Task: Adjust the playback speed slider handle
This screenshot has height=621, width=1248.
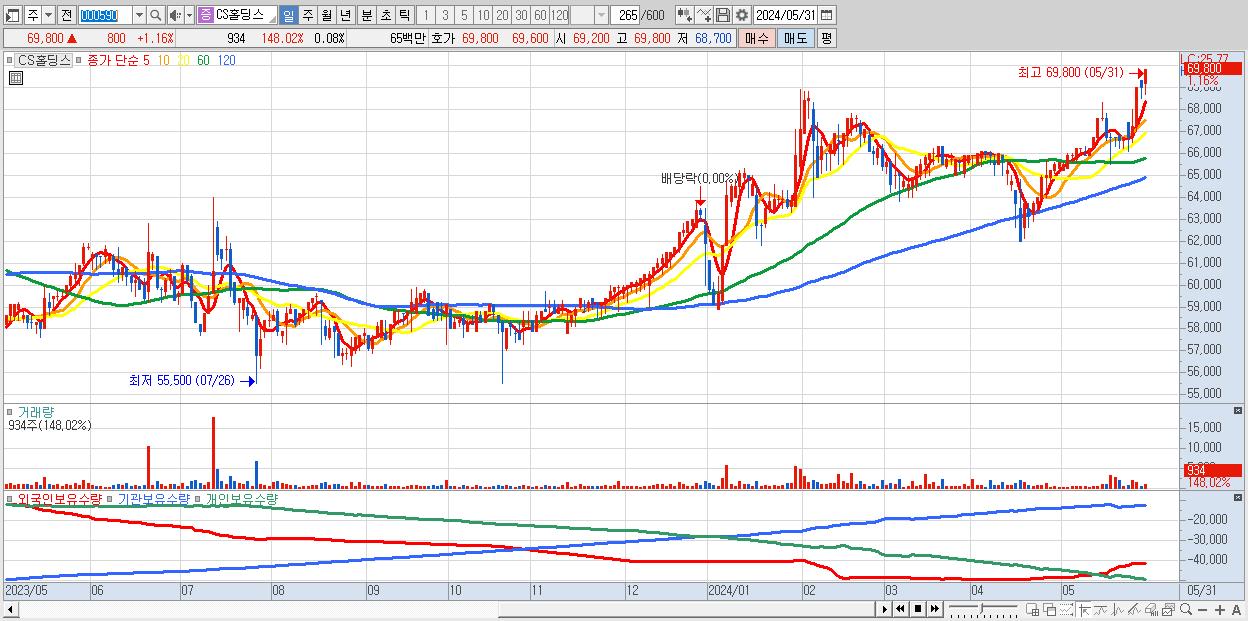Action: 982,608
